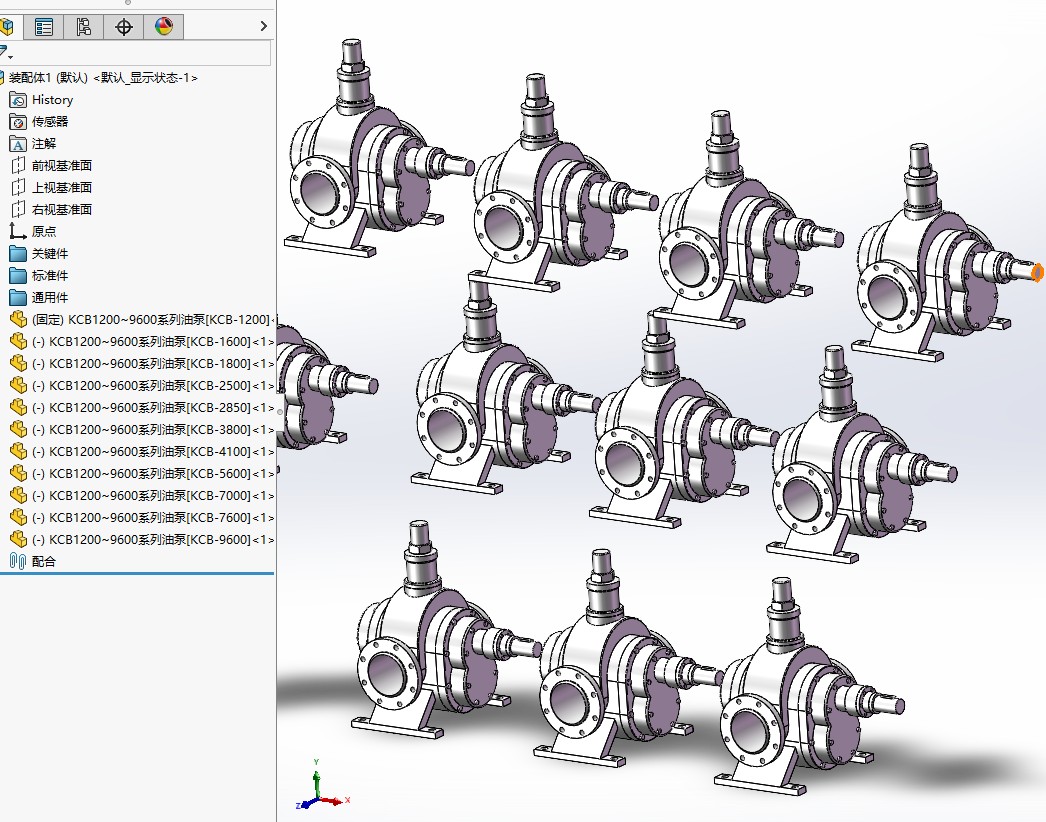Image resolution: width=1046 pixels, height=822 pixels.
Task: Click the 上视基准面 plane icon
Action: click(x=18, y=187)
